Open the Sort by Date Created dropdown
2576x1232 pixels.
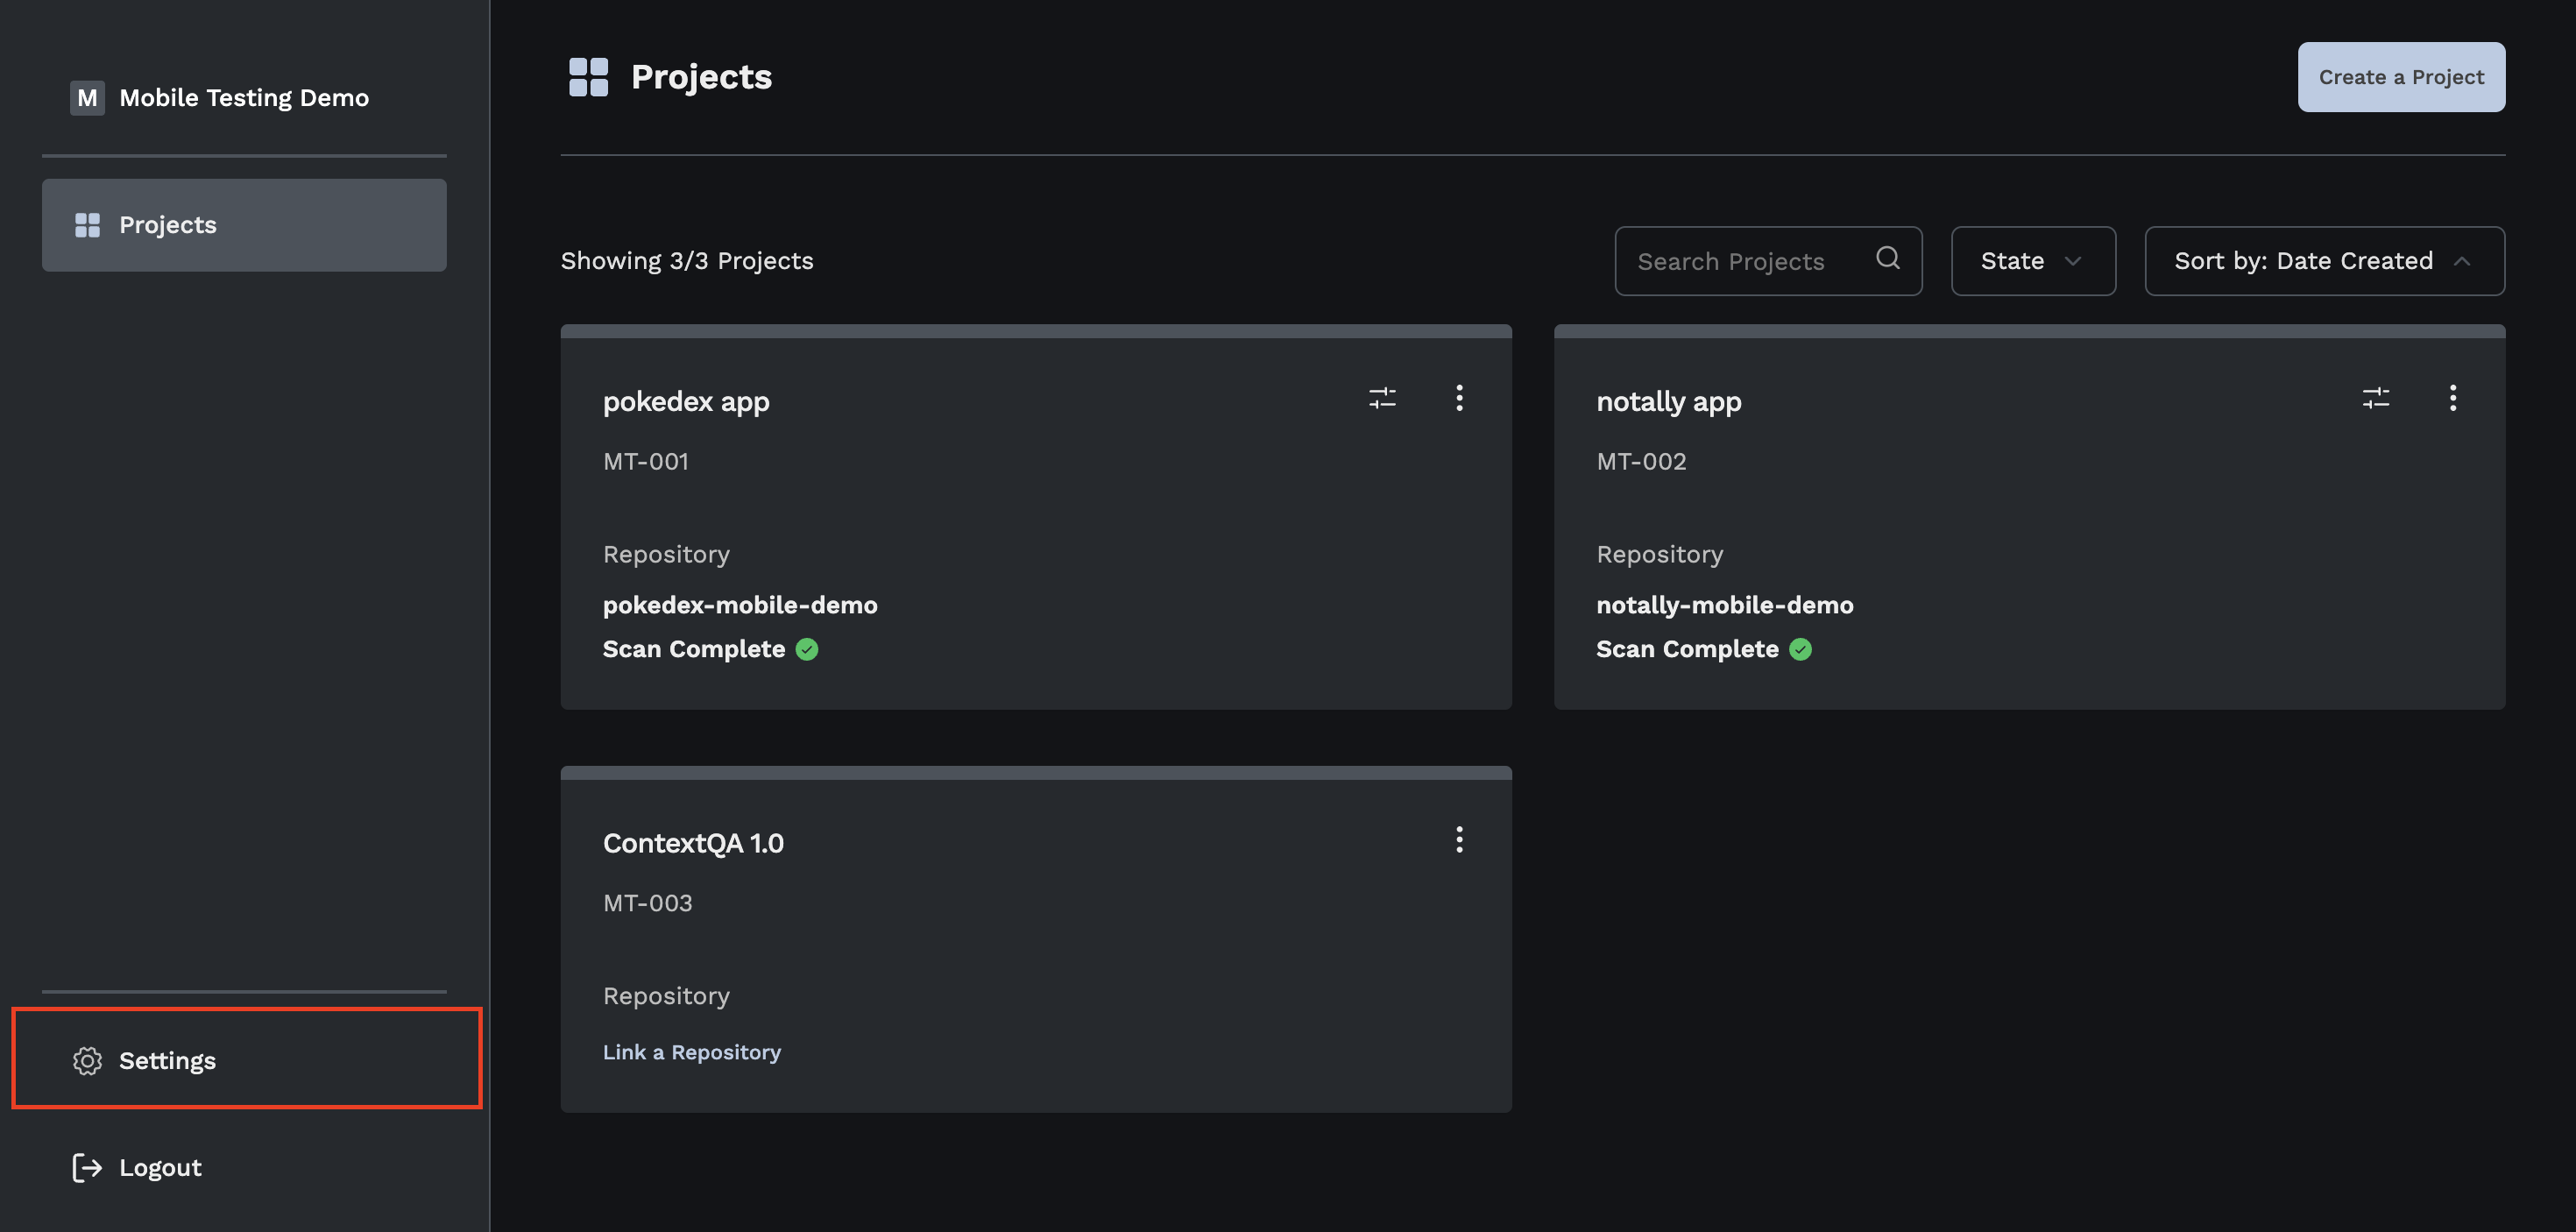[2303, 261]
